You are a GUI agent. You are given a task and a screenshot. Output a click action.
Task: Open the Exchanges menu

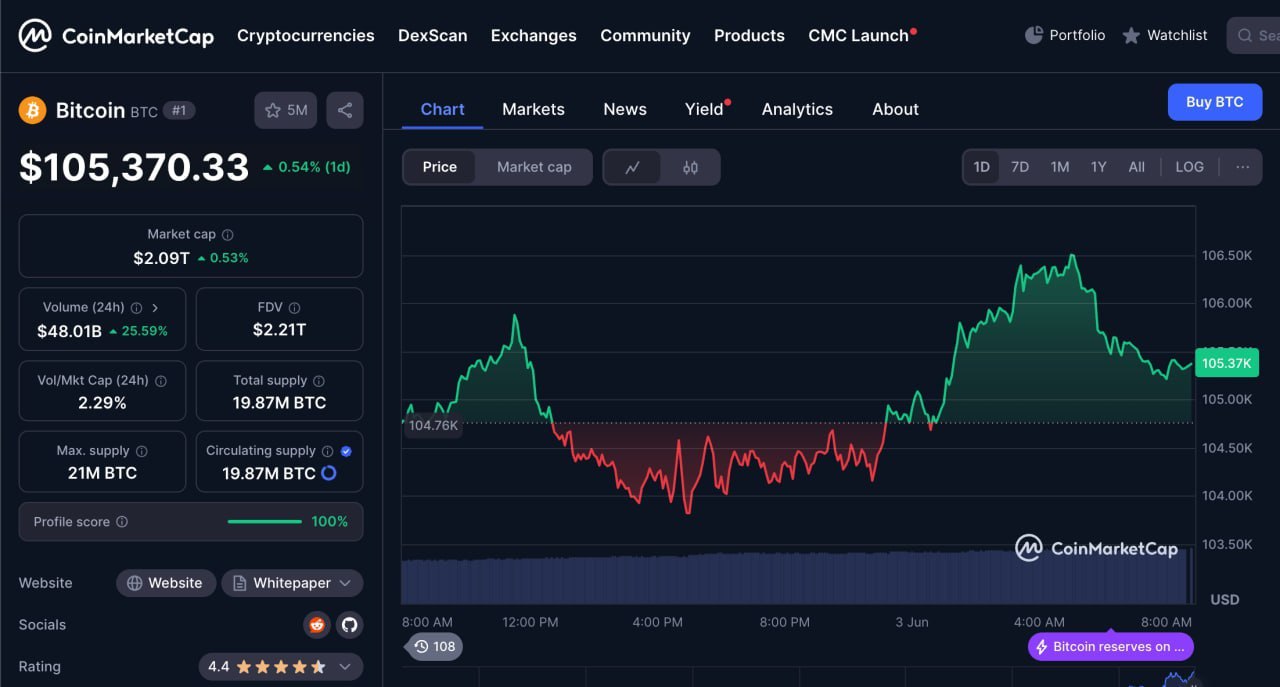534,36
